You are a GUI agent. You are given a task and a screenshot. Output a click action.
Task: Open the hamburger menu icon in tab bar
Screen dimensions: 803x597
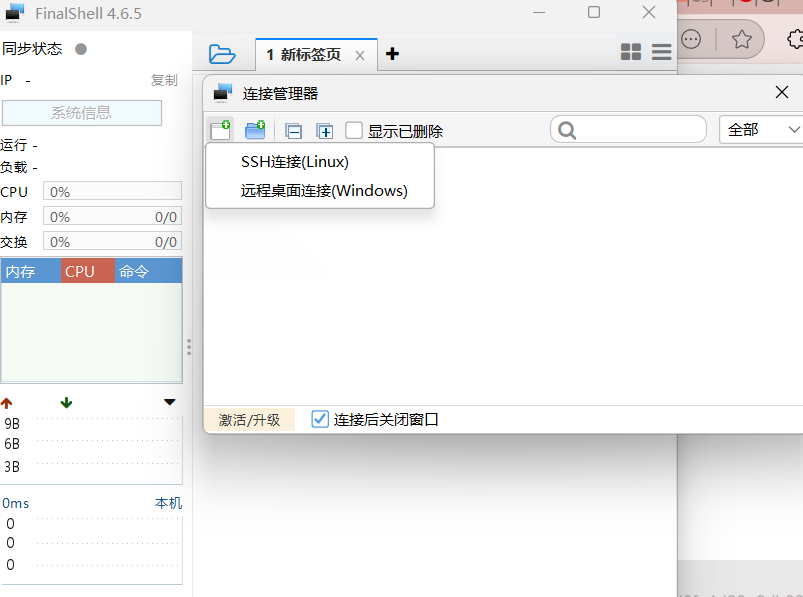click(662, 52)
